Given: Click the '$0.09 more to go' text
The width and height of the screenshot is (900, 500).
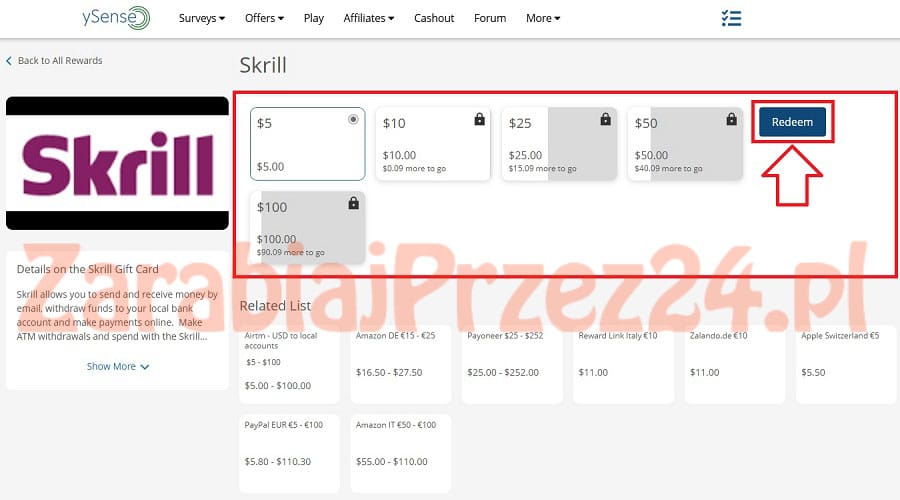Looking at the screenshot, I should click(x=414, y=169).
